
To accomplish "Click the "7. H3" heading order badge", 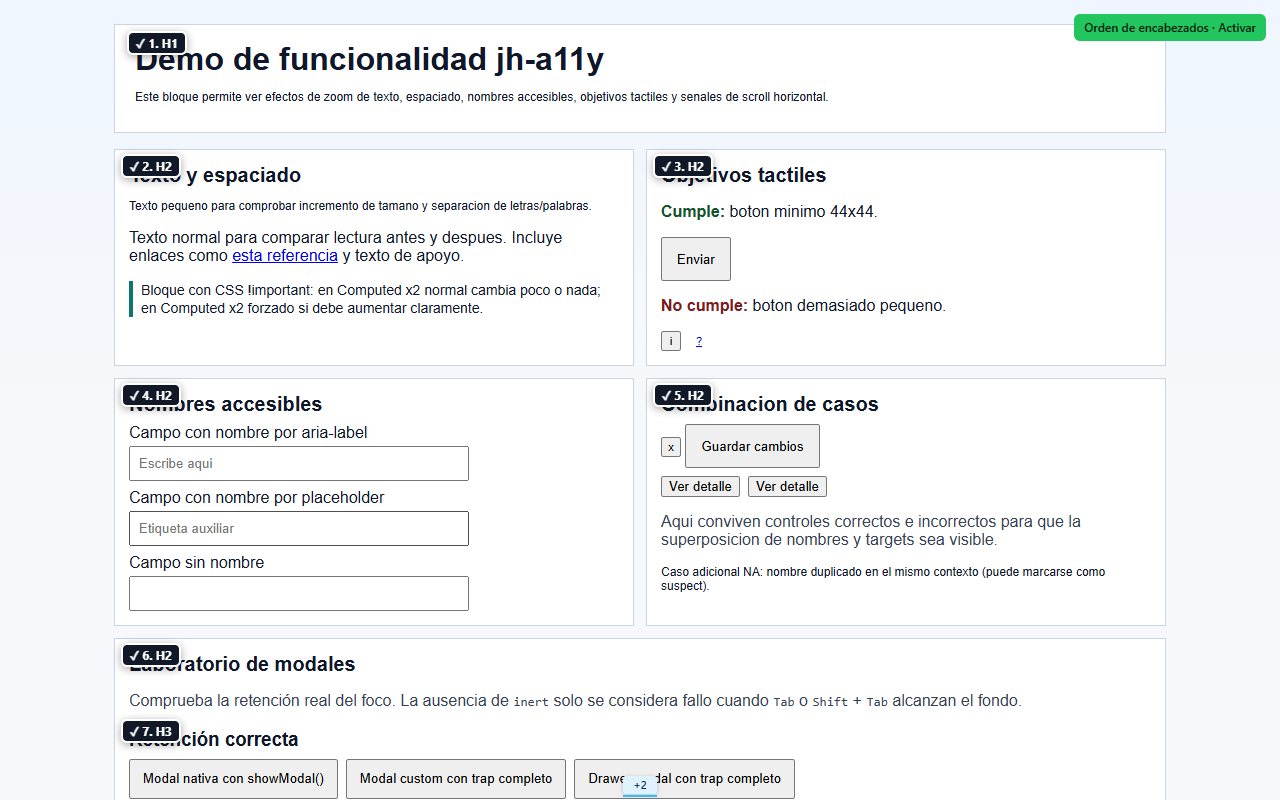I will (150, 731).
